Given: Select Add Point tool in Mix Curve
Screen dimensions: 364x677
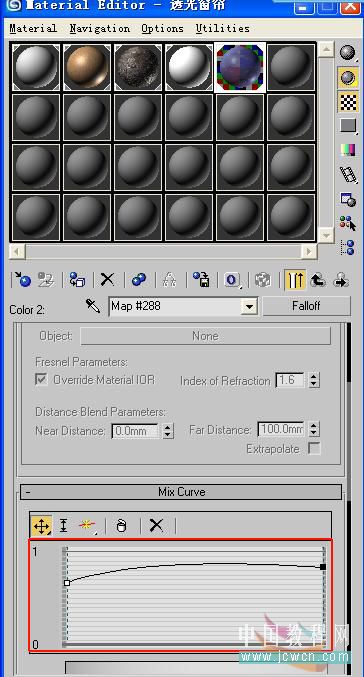Looking at the screenshot, I should click(x=87, y=526).
